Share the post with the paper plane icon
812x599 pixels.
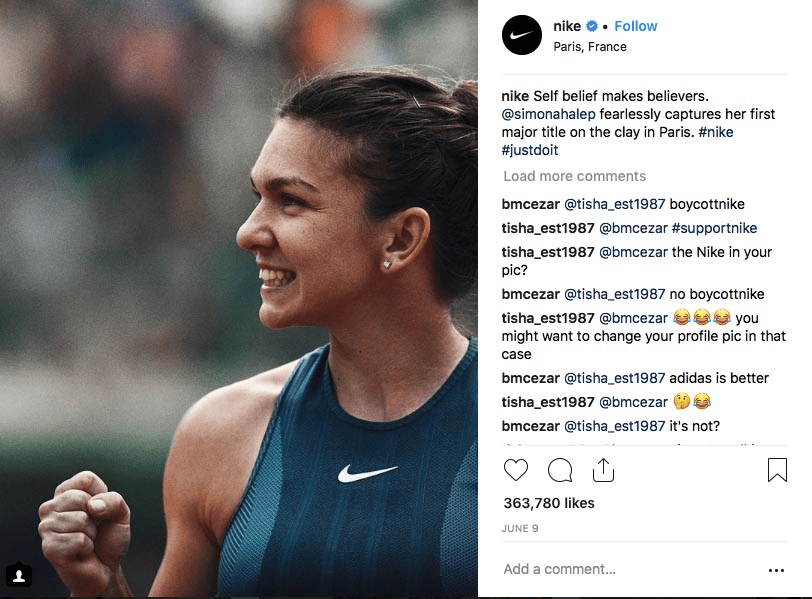pos(603,470)
